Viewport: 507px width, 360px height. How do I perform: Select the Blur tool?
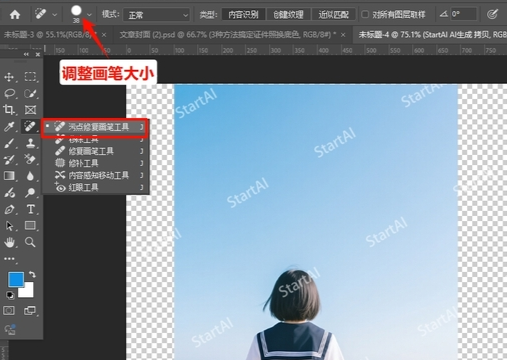(30, 176)
